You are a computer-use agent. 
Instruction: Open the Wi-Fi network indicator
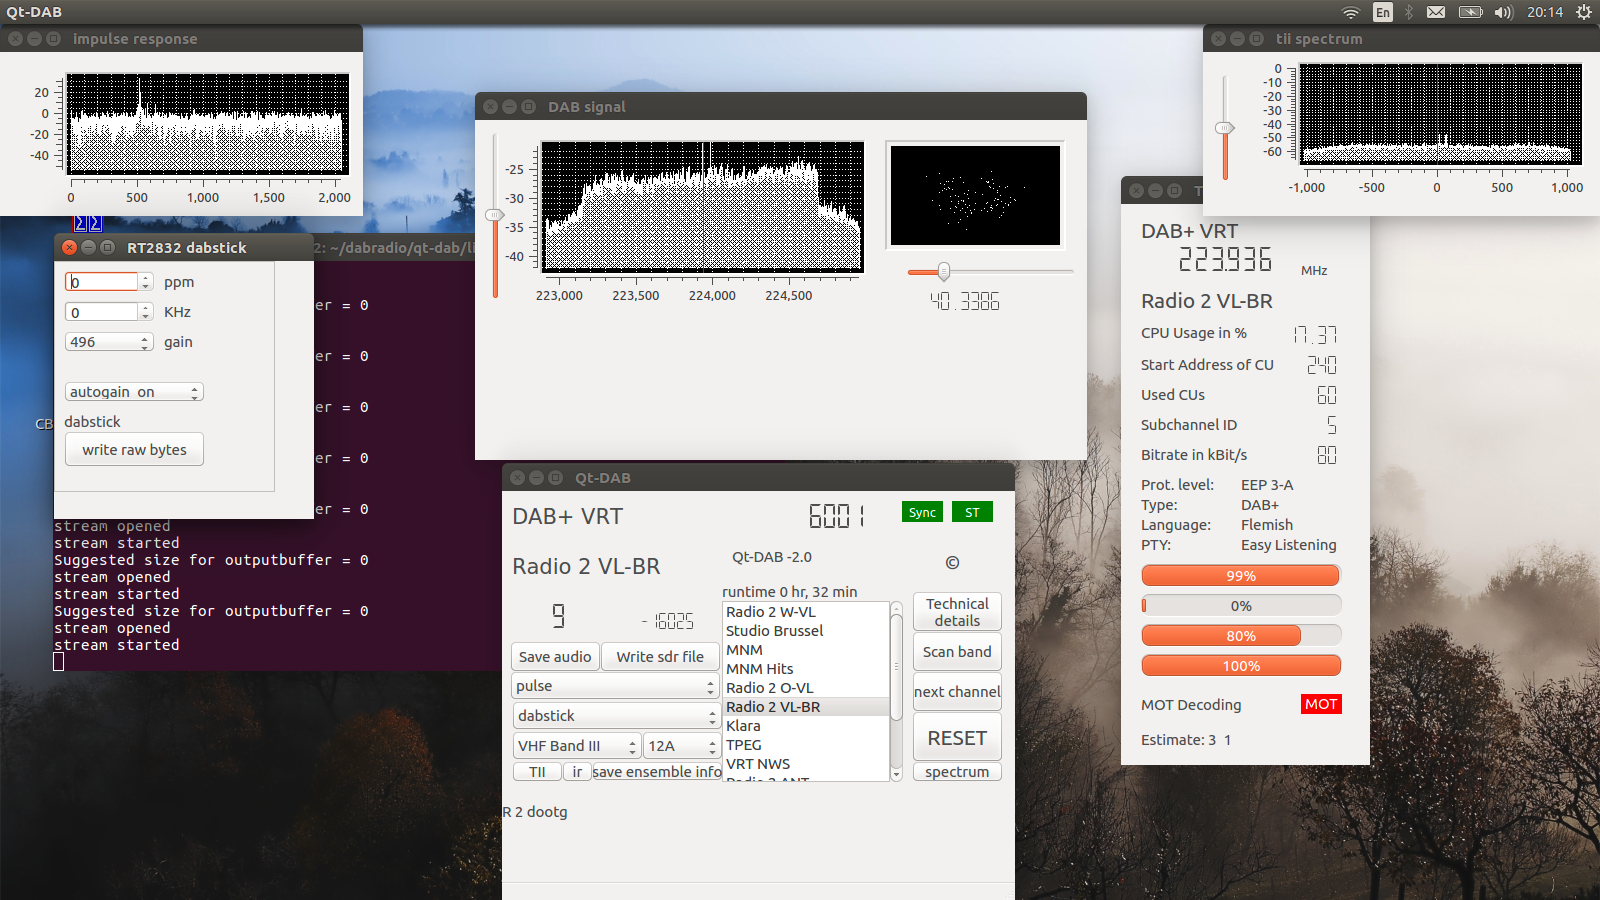click(1350, 12)
